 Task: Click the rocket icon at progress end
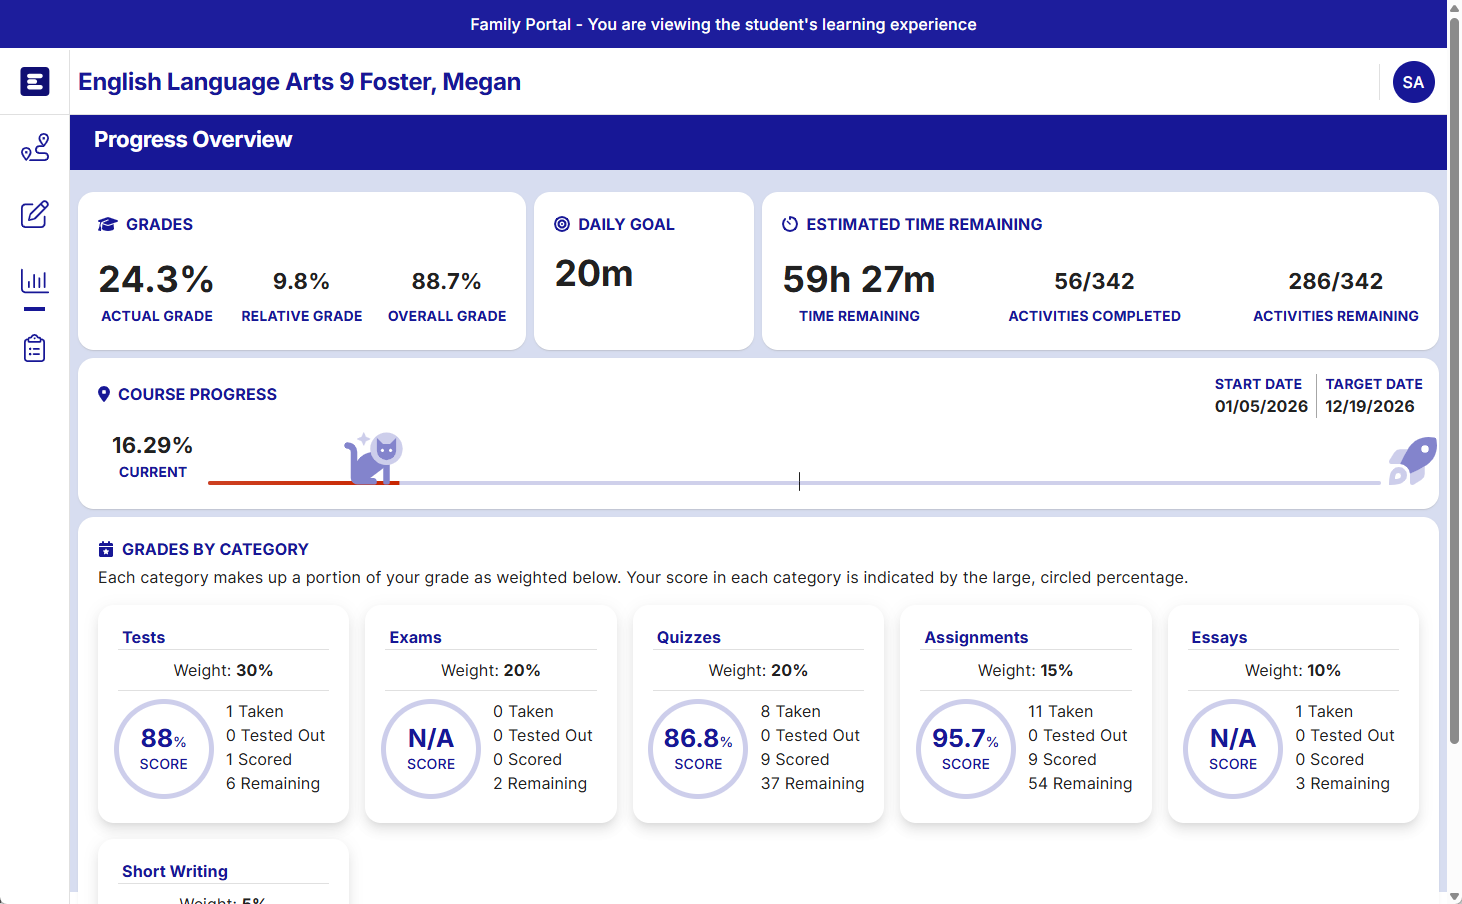coord(1412,461)
